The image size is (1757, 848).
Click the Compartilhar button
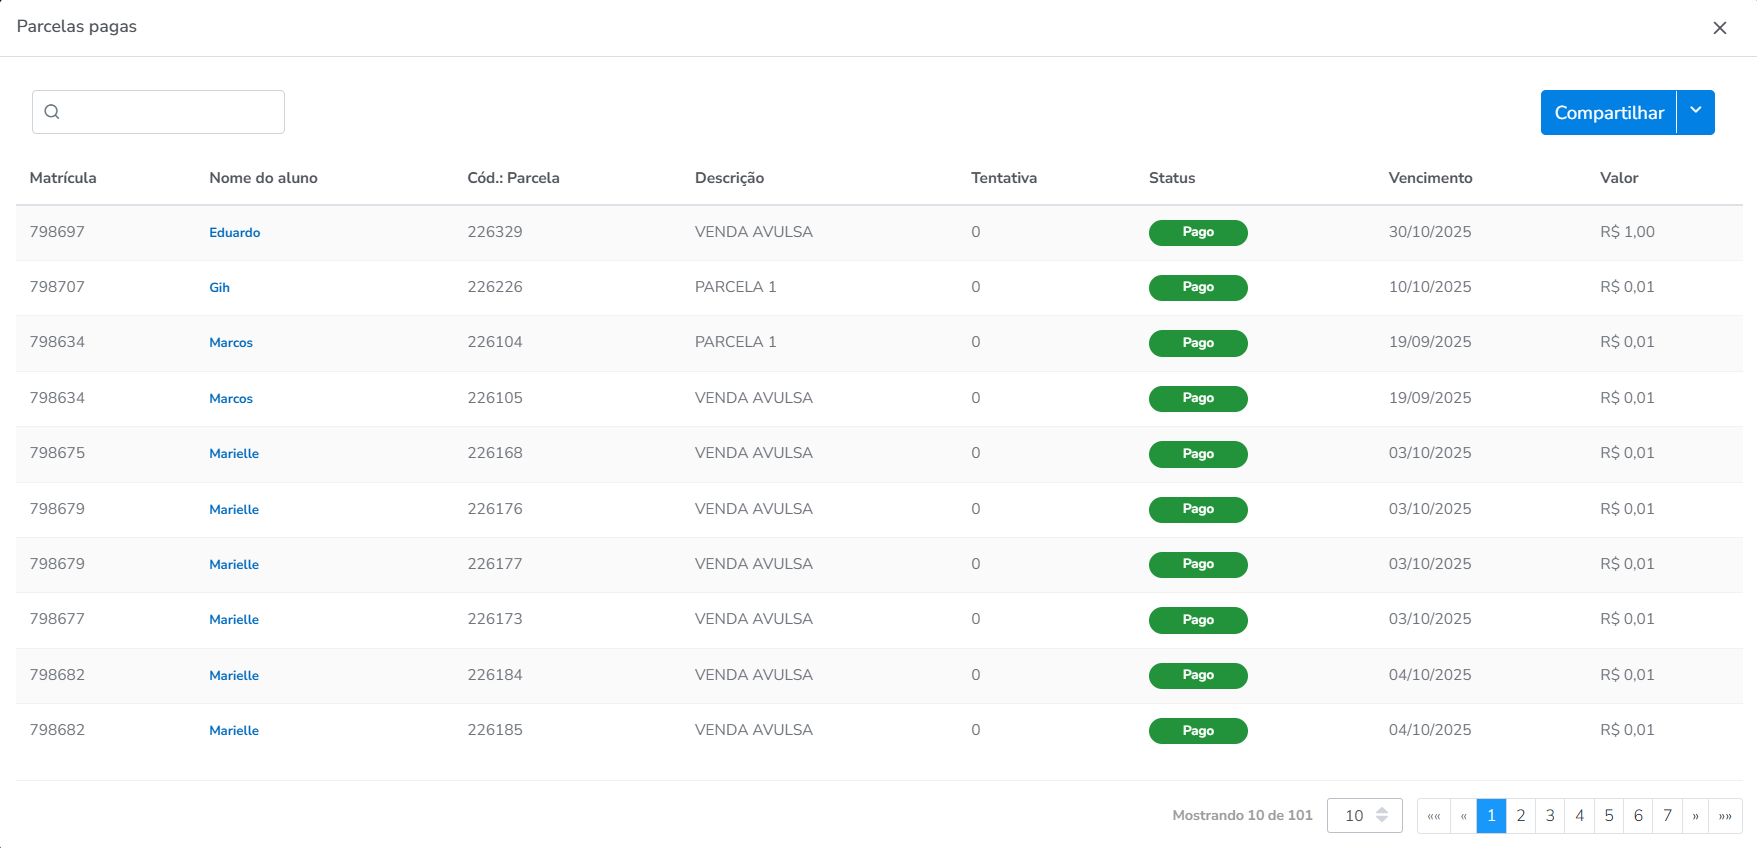coord(1608,113)
